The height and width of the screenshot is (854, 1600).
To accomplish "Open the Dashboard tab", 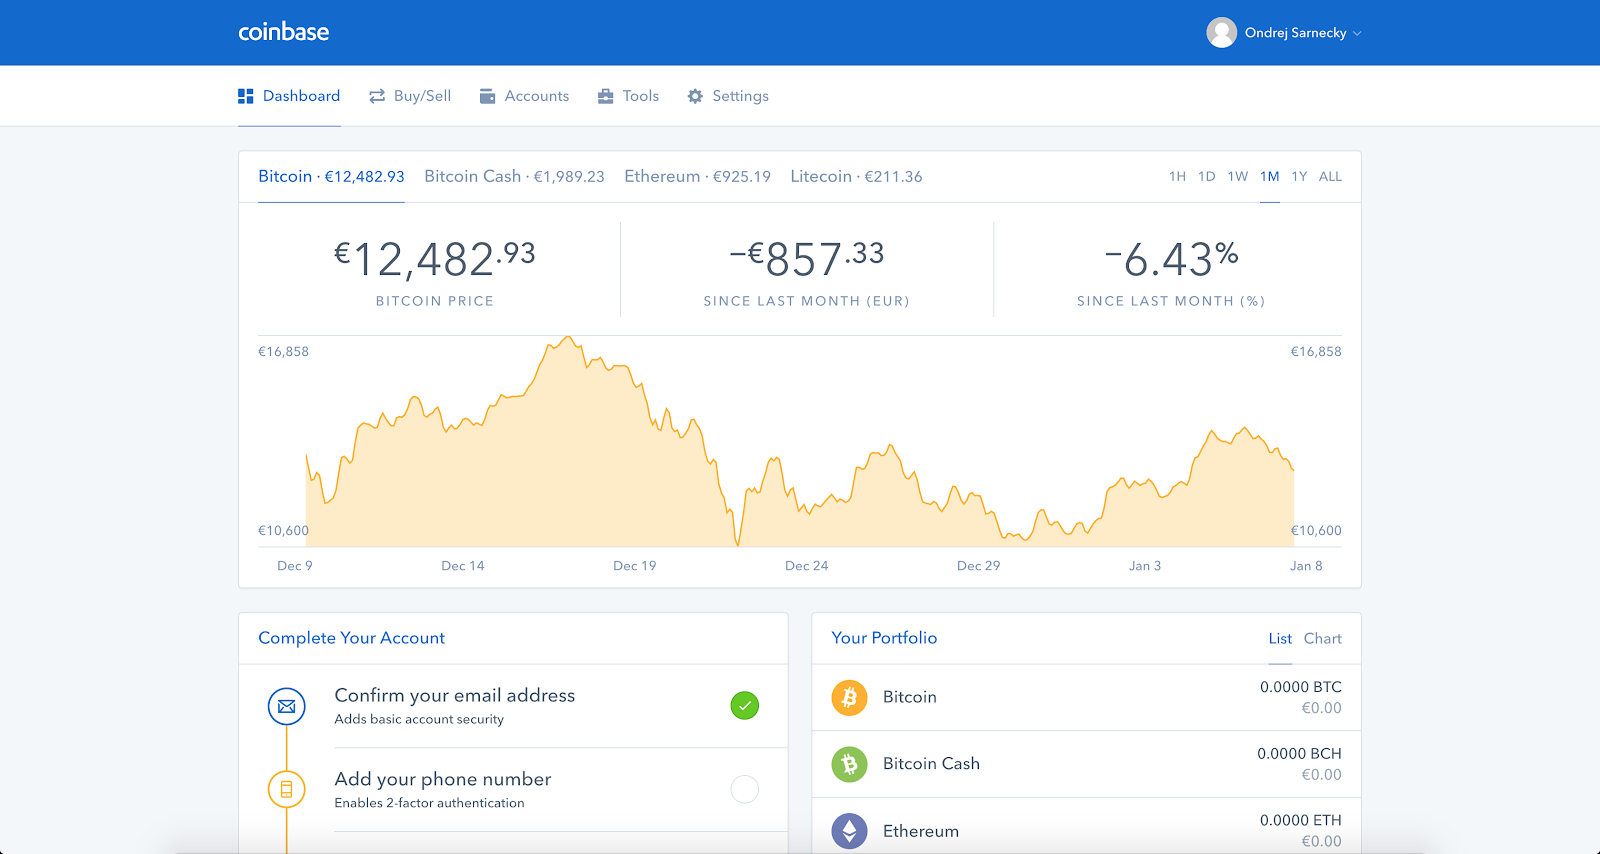I will [x=289, y=96].
